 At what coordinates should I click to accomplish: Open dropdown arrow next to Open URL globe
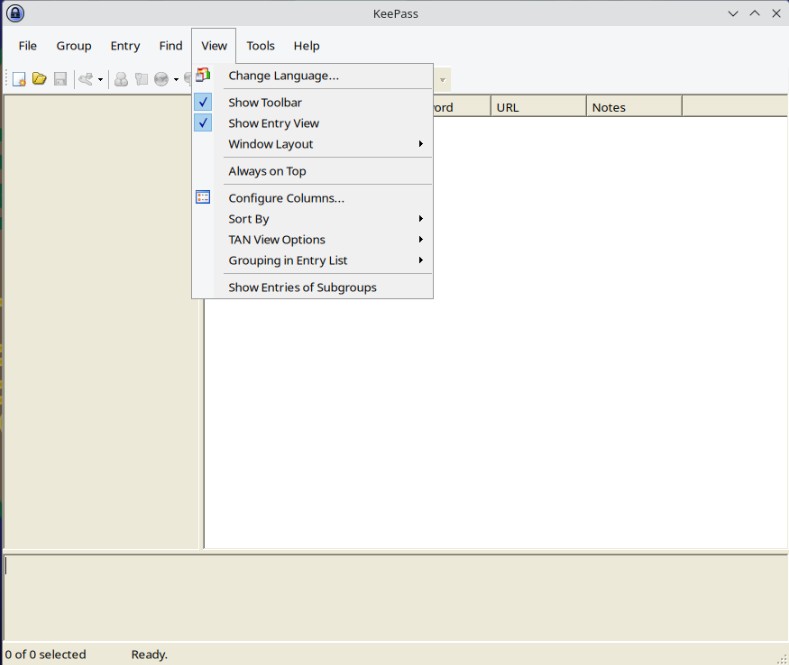tap(176, 79)
